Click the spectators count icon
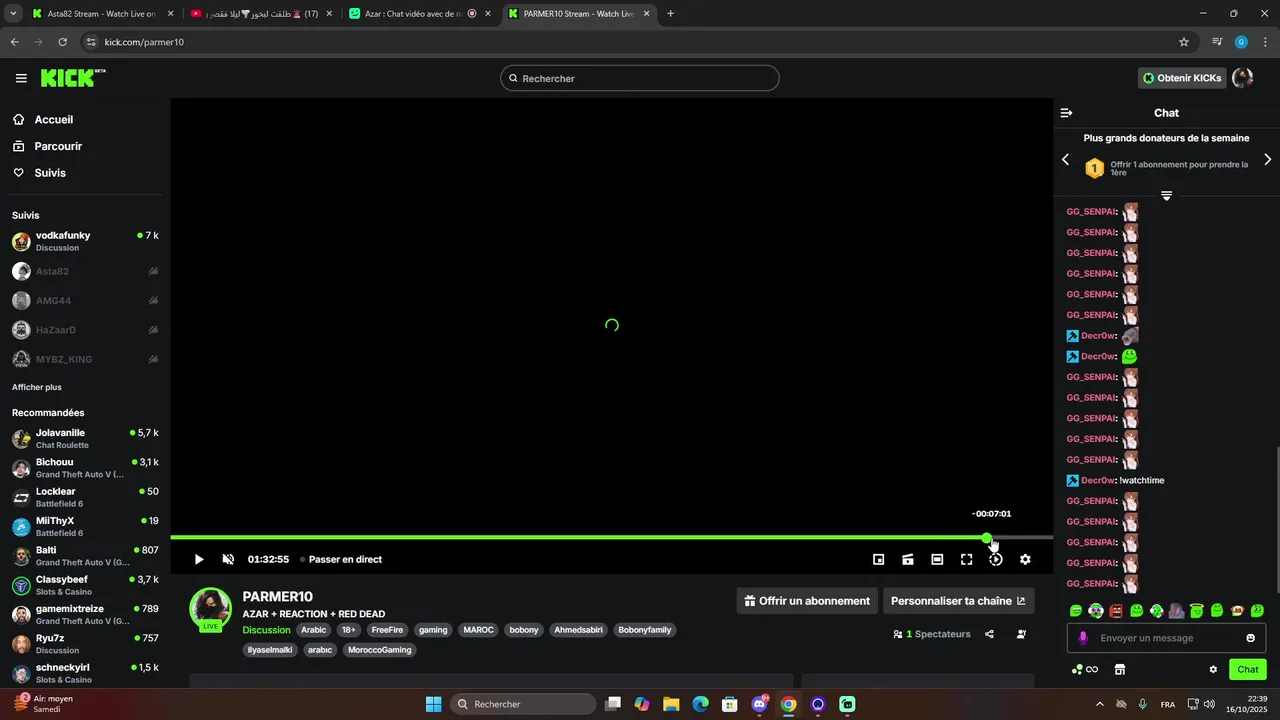Viewport: 1280px width, 720px height. coord(898,634)
